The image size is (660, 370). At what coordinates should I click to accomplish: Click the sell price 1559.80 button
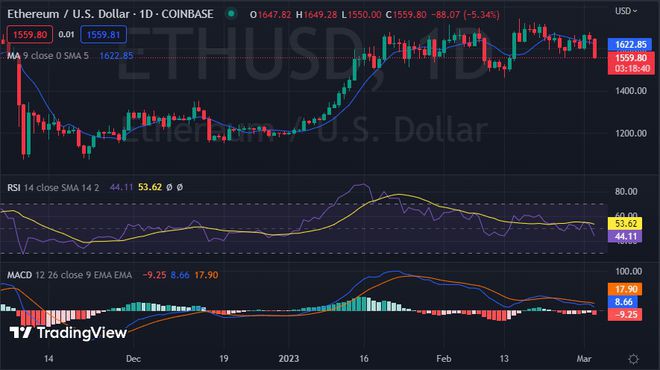coord(30,35)
